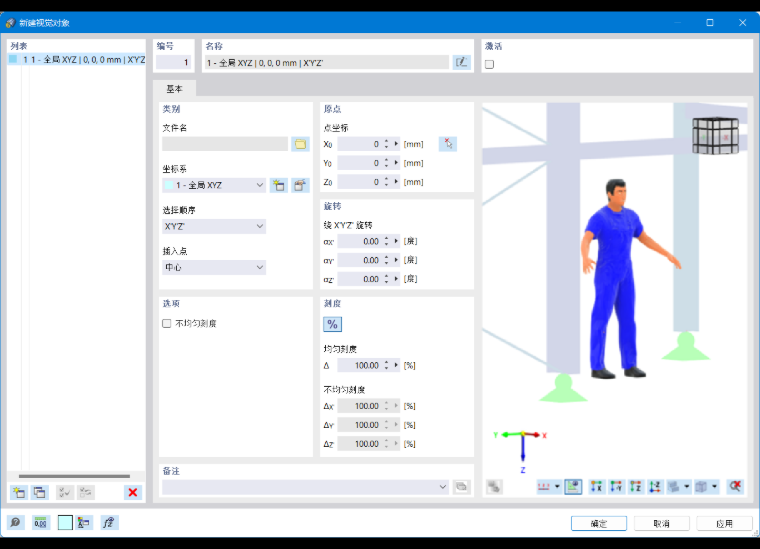Open the αX' rotation field arrow menu
This screenshot has width=760, height=549.
tap(396, 241)
